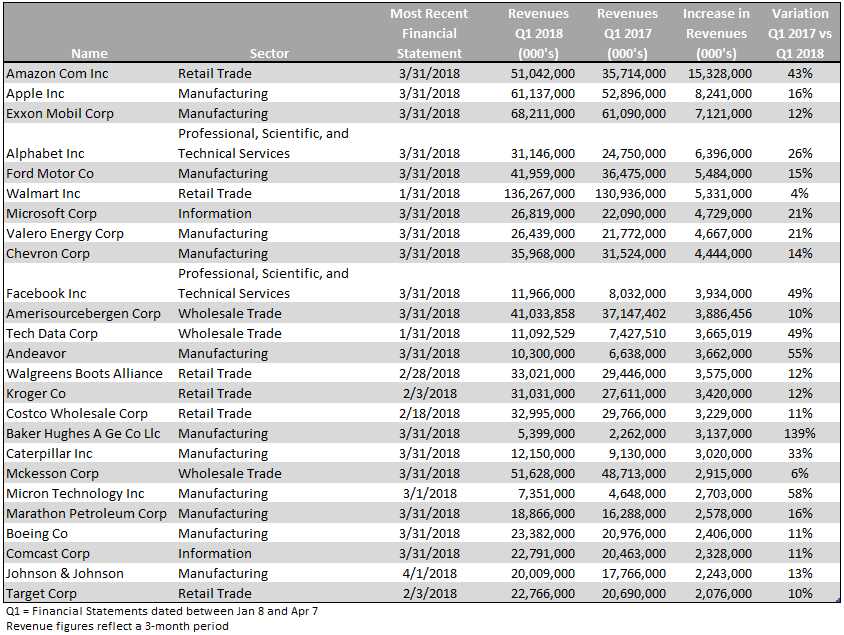Click the Variation Q1 2017 vs Q1 2018 header
This screenshot has width=844, height=635.
tap(800, 33)
